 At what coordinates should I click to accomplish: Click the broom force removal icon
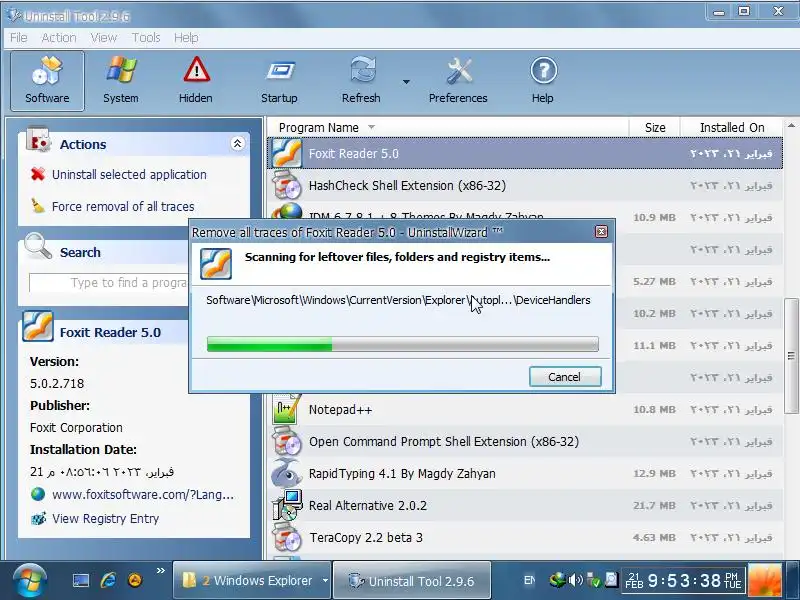click(x=37, y=206)
